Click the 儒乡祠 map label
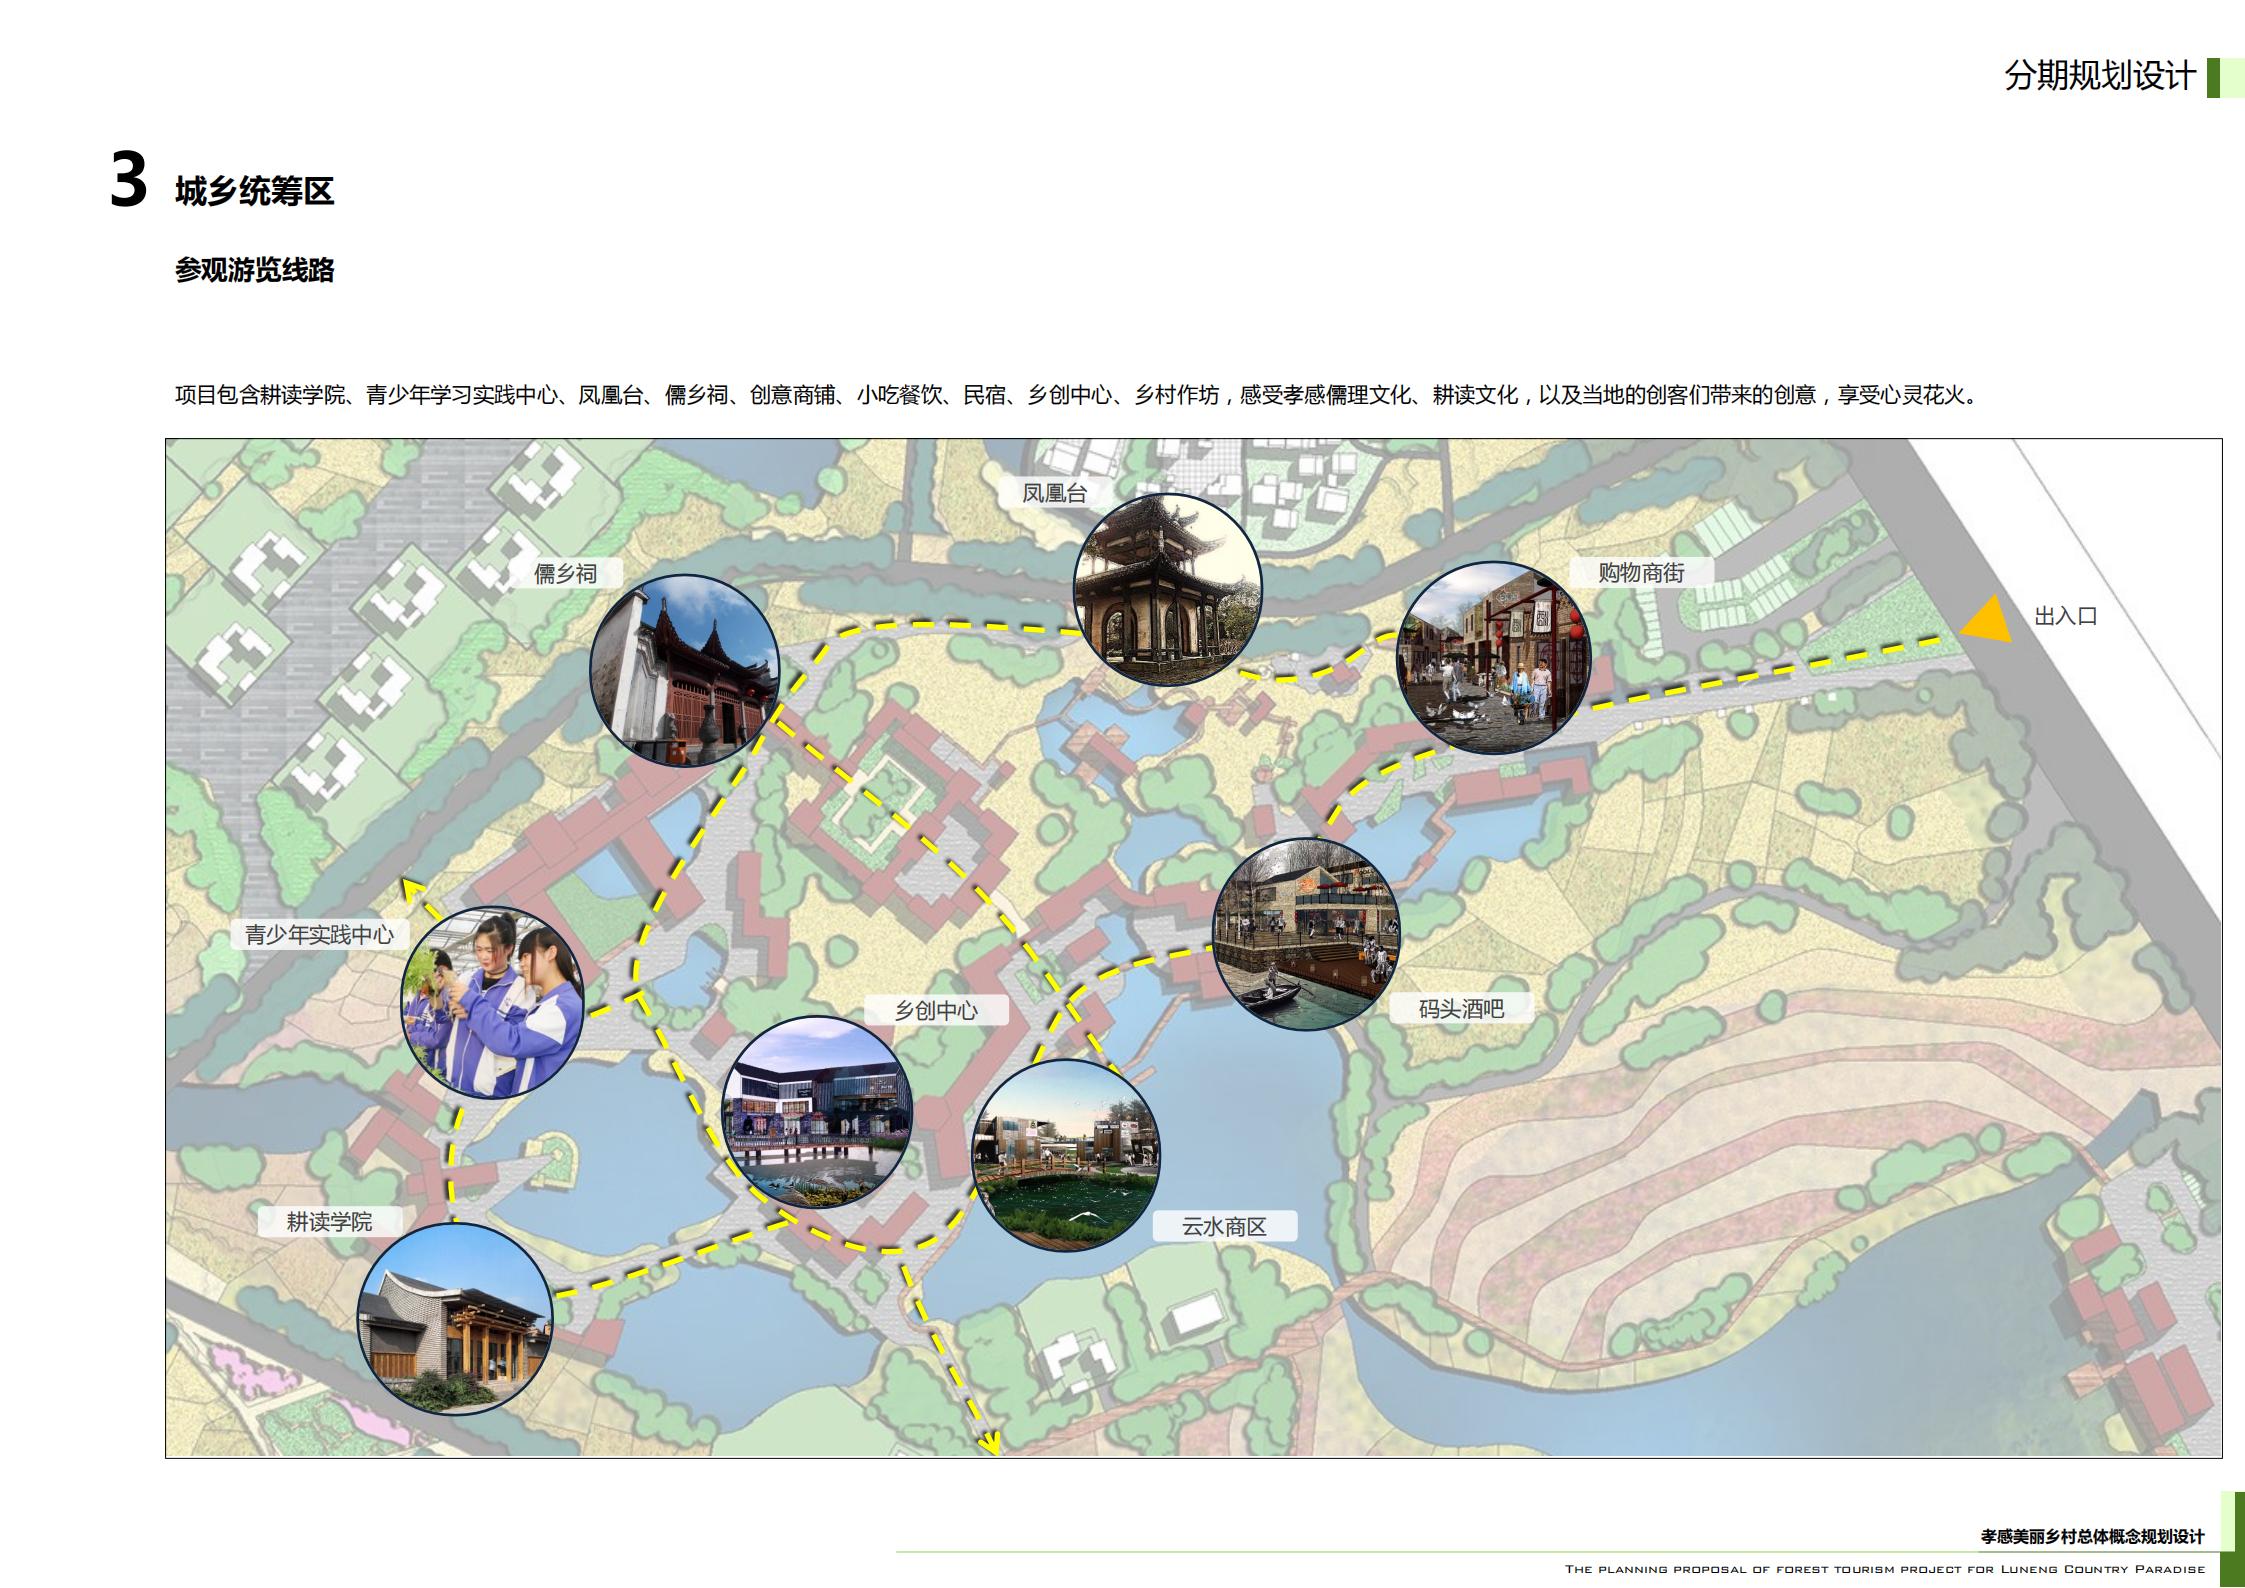The width and height of the screenshot is (2245, 1588). coord(566,573)
